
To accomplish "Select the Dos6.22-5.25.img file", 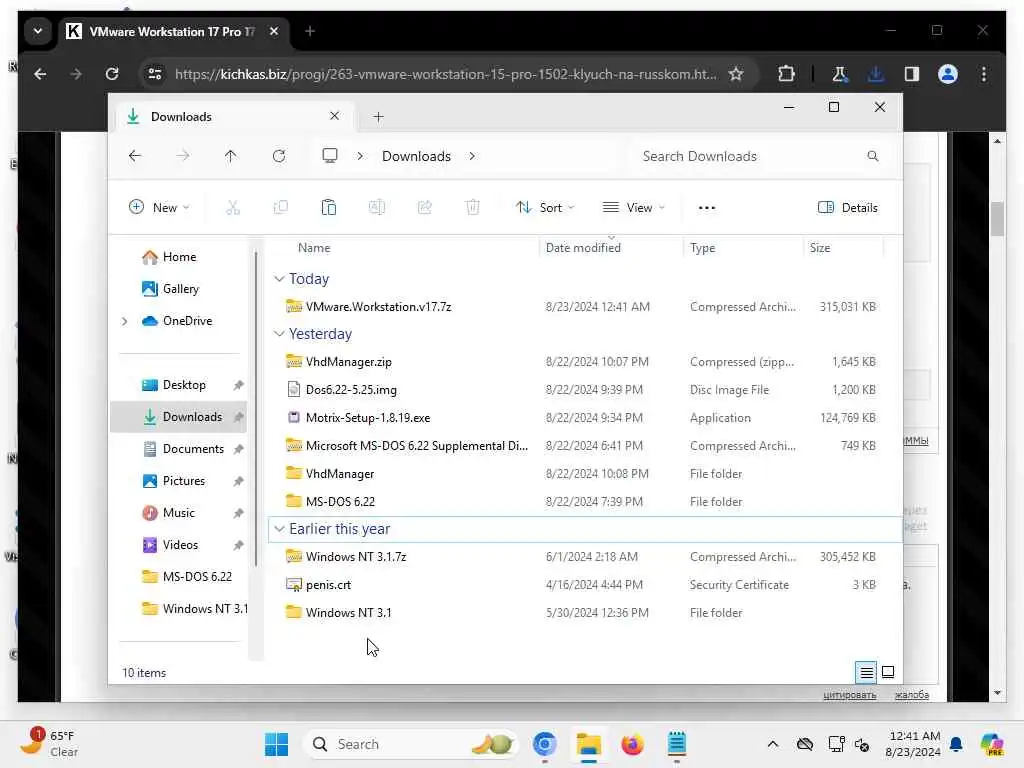I will click(583, 390).
